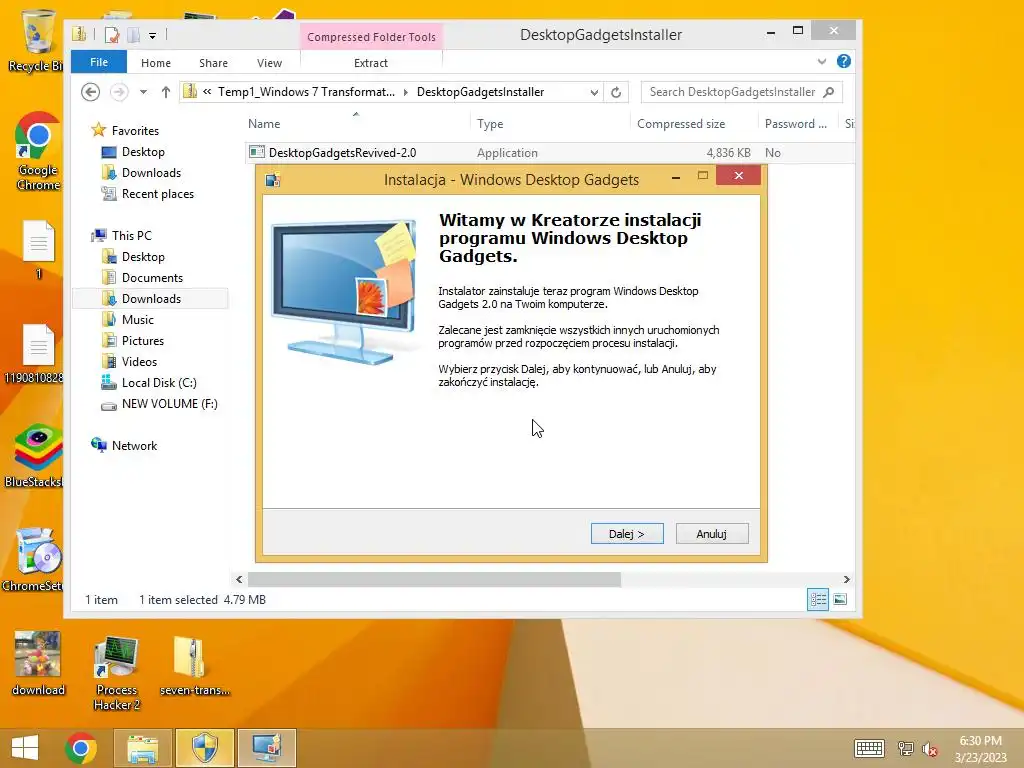Screen dimensions: 1024x768
Task: Click the New folder quick access icon
Action: 133,35
